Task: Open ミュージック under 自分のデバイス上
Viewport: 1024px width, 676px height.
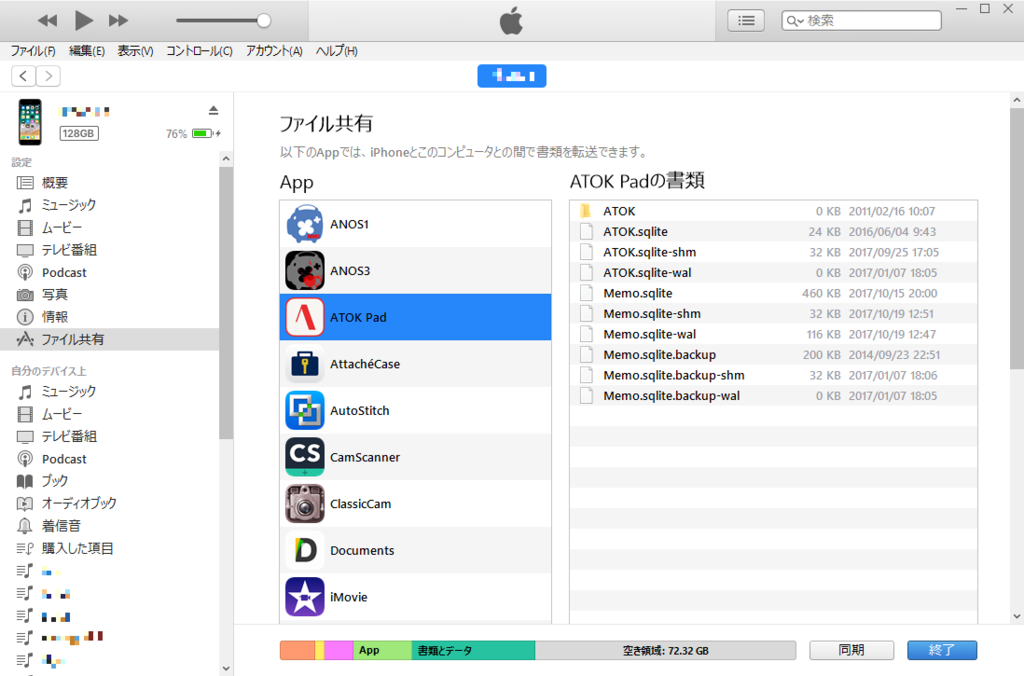Action: (110, 392)
